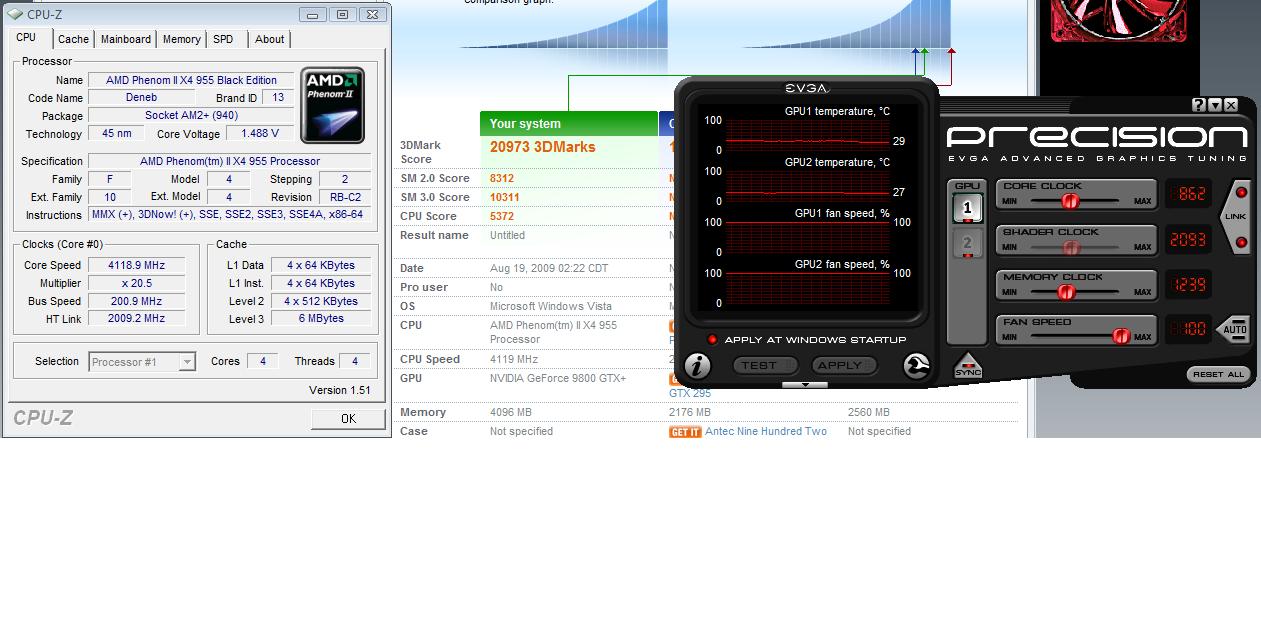
Task: Click the Name field AMD Phenom II X4 955
Action: click(x=191, y=80)
